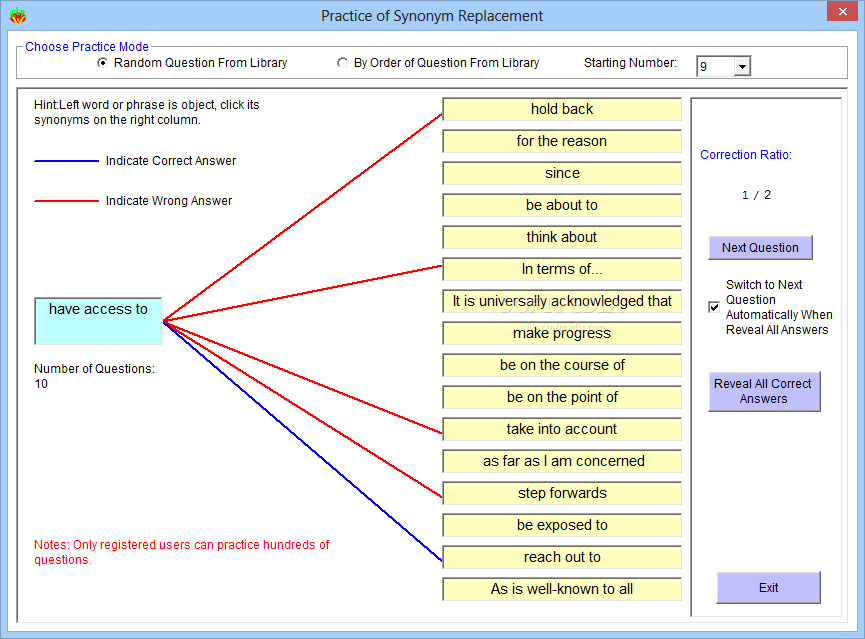Choose the 'since' answer

pos(562,173)
